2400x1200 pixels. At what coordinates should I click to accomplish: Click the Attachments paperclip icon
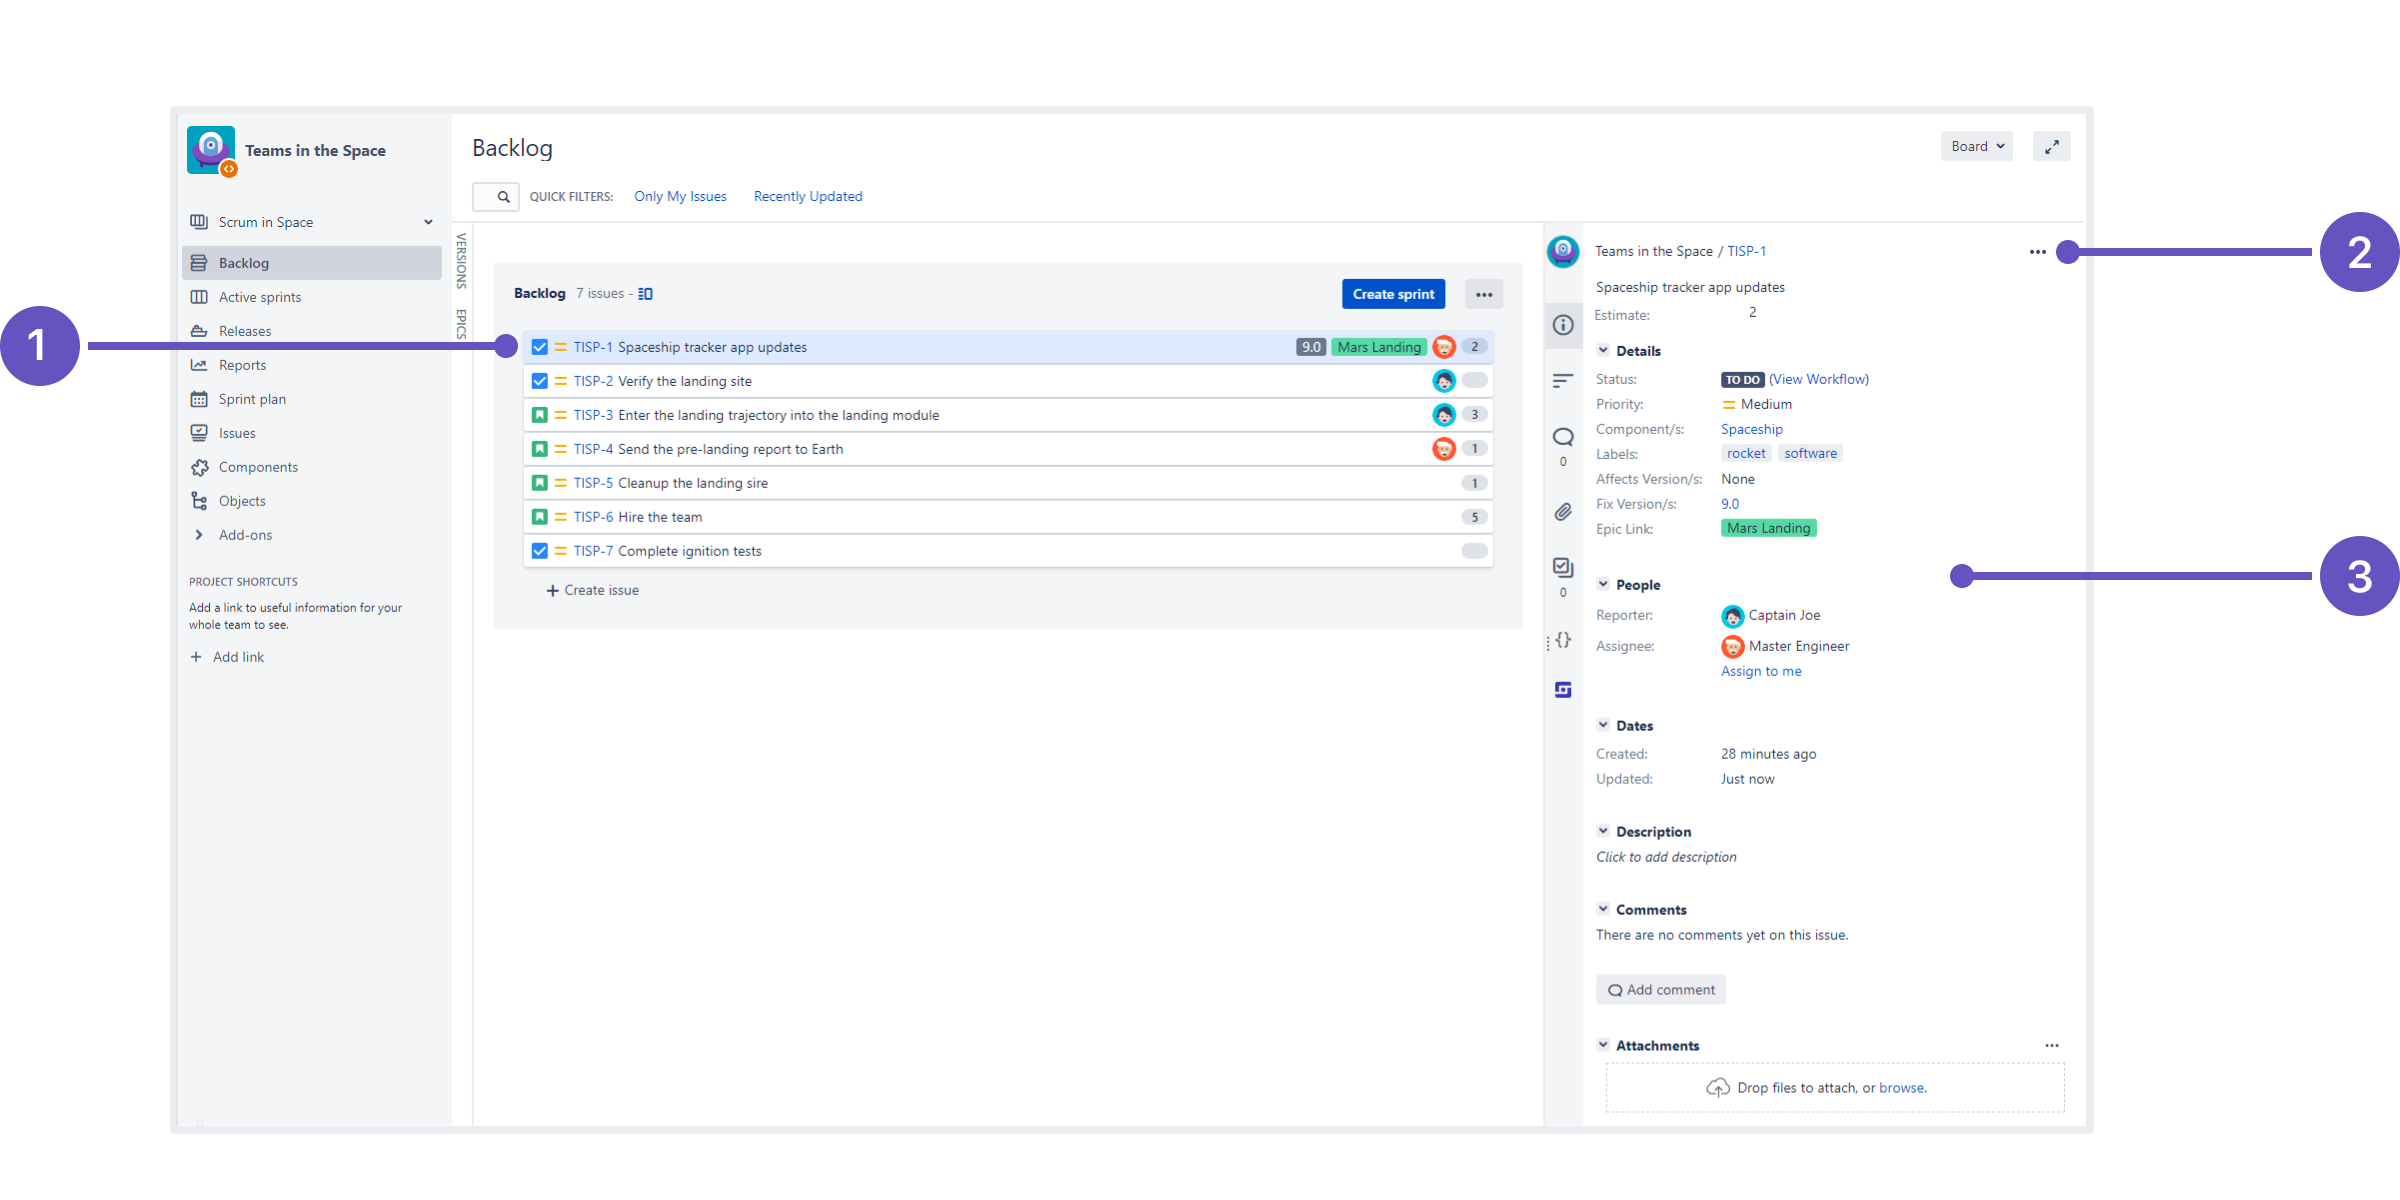point(1562,511)
